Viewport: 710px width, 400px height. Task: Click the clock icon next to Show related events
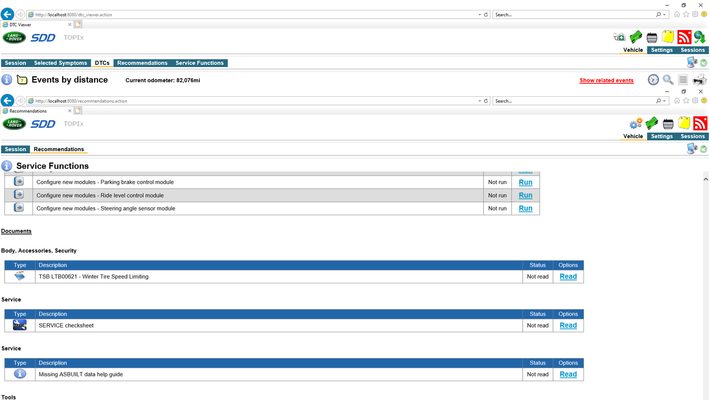click(x=653, y=80)
